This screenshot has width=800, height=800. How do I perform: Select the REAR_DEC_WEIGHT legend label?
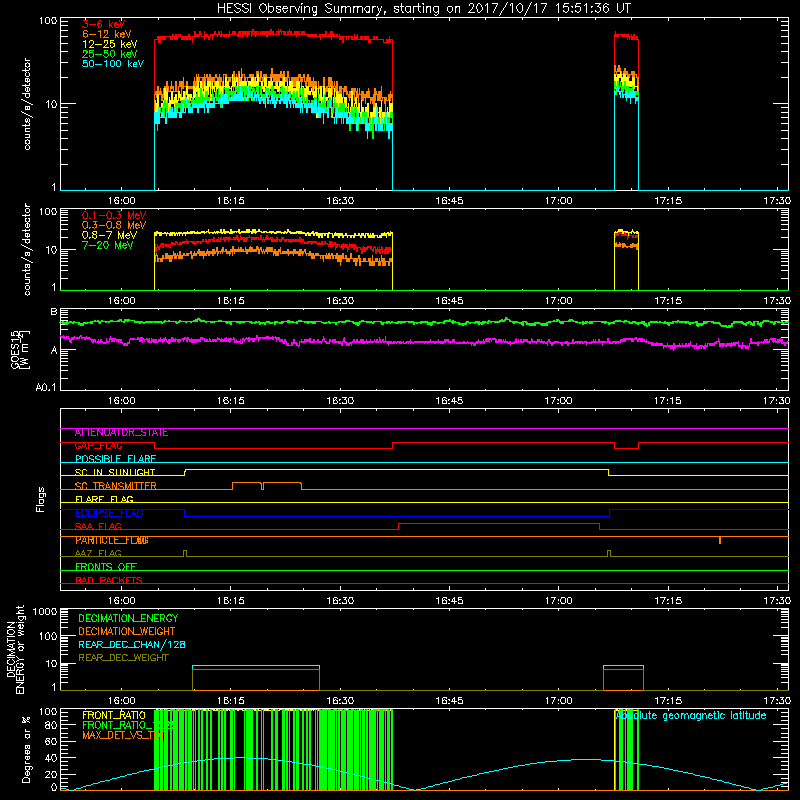pyautogui.click(x=123, y=658)
